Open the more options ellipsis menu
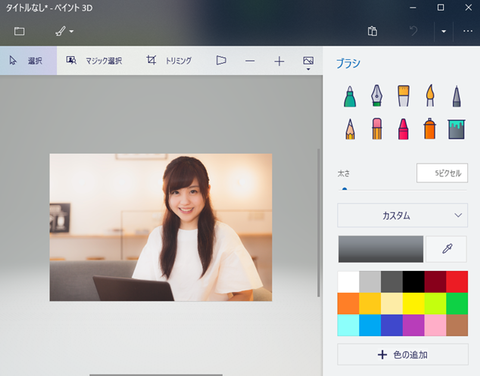The image size is (480, 376). pyautogui.click(x=468, y=31)
